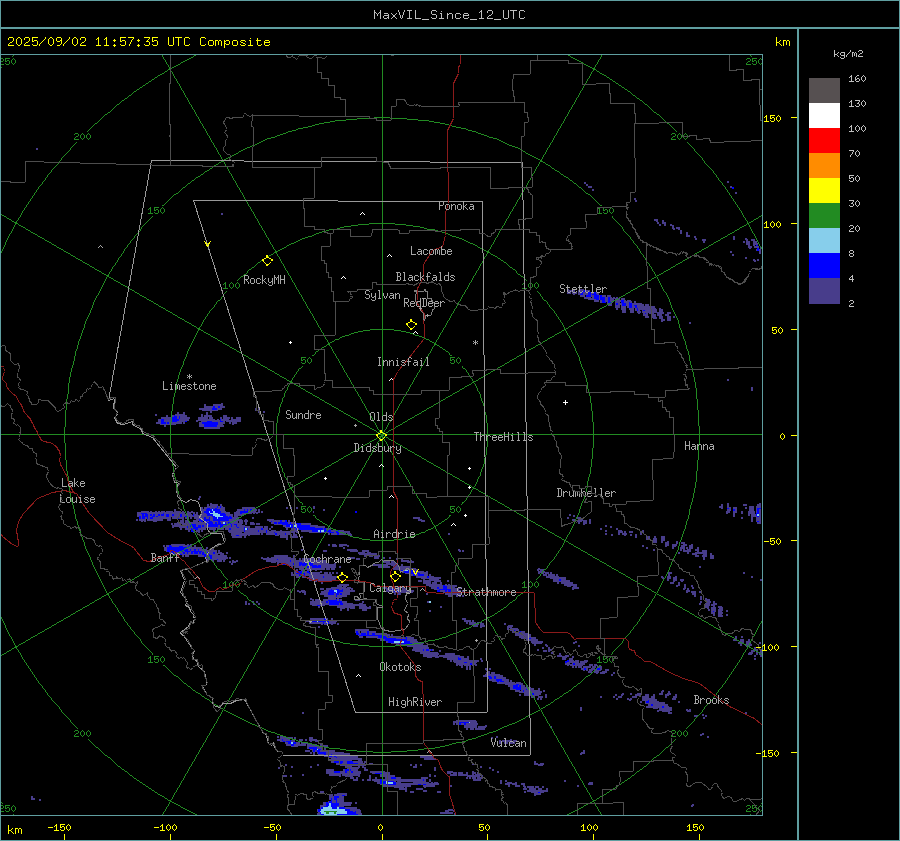Click the legend value 160
The width and height of the screenshot is (900, 841).
click(x=857, y=79)
